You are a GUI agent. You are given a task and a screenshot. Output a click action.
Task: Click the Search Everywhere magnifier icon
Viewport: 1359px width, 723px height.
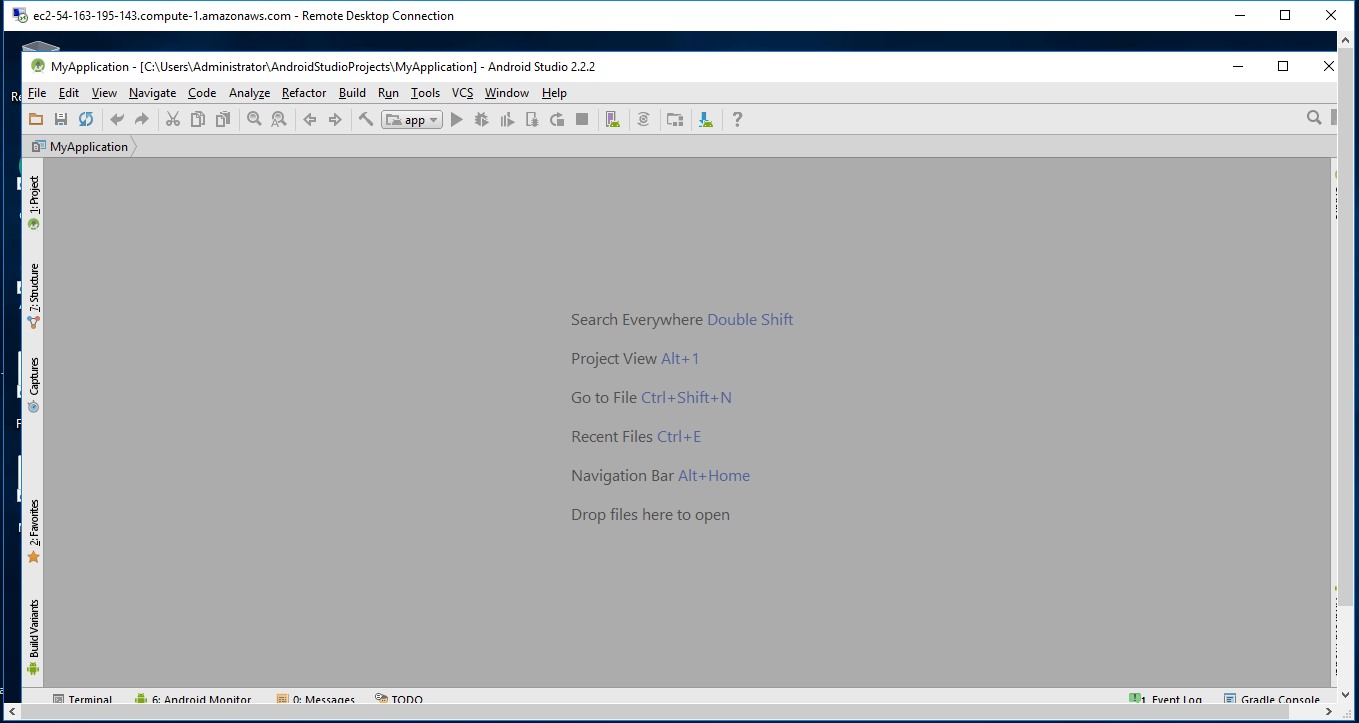click(1314, 118)
